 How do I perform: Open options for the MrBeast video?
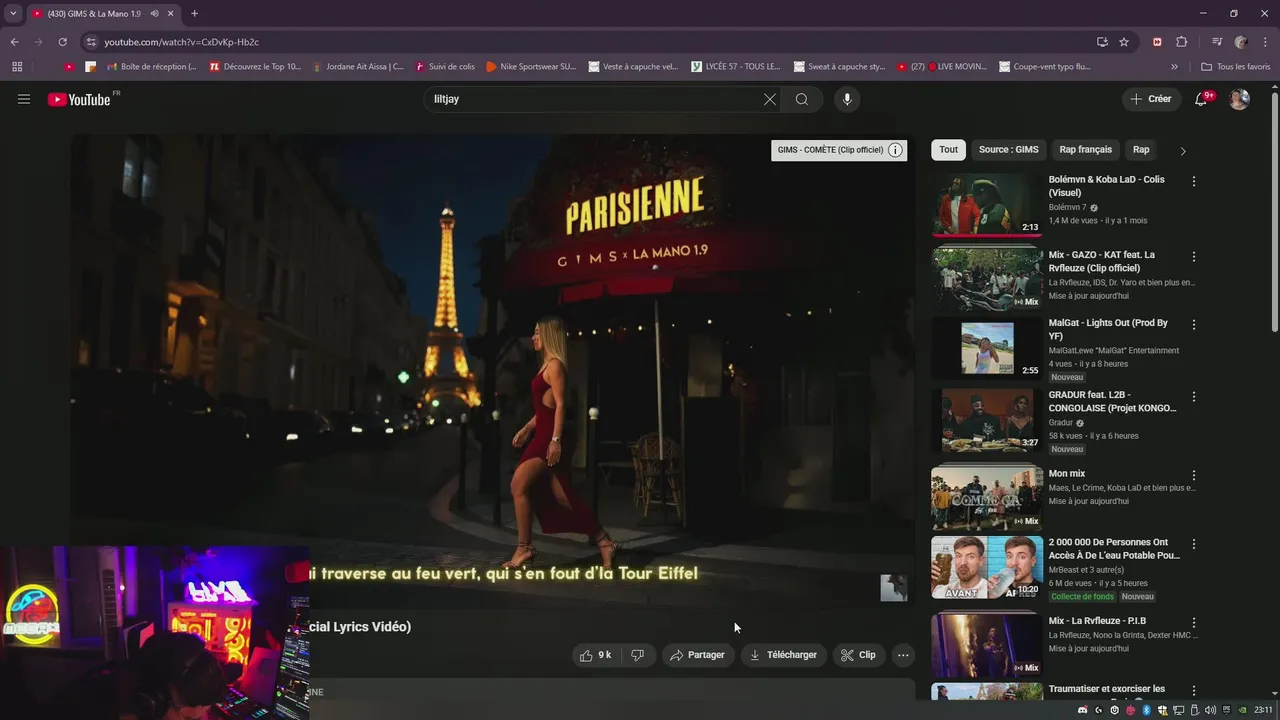(1193, 544)
